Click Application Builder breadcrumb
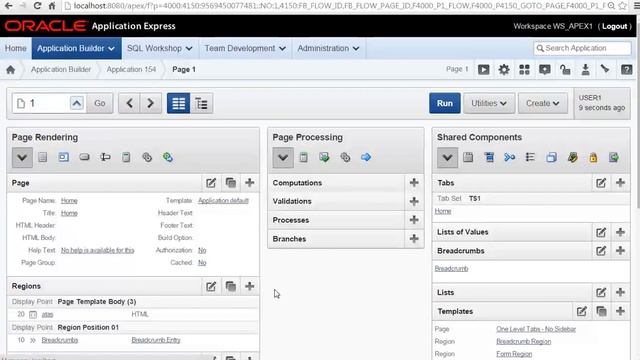Image resolution: width=640 pixels, height=360 pixels. [61, 69]
